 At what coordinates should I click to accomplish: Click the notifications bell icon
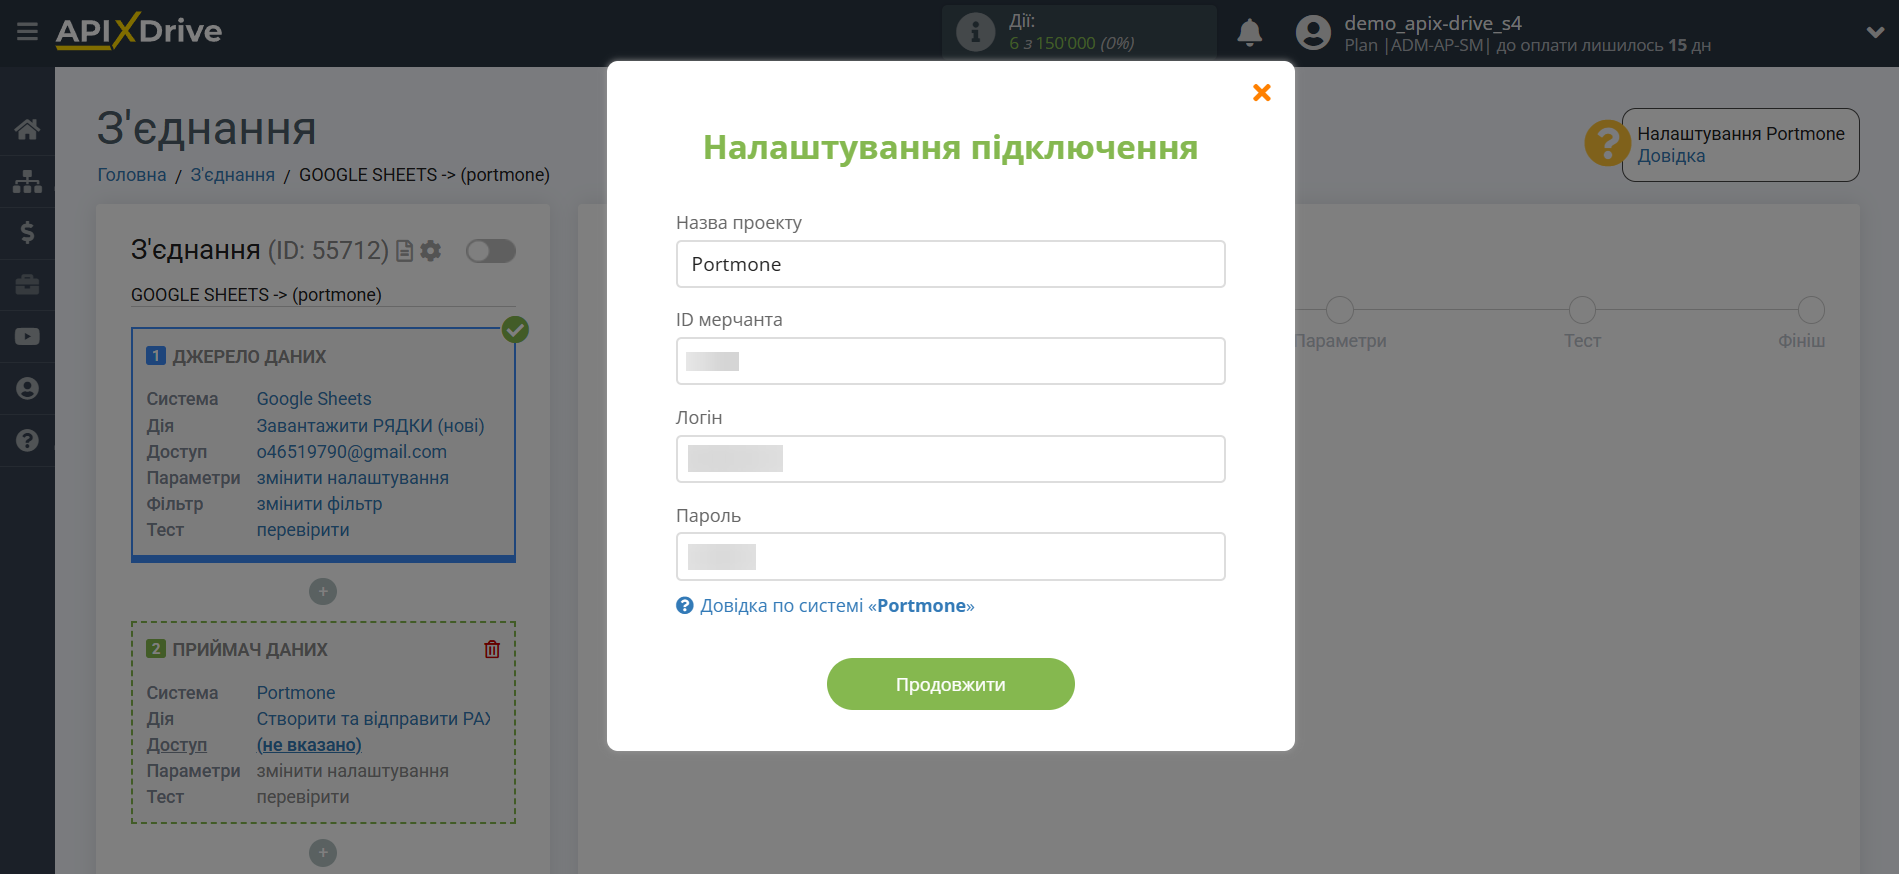[1249, 33]
